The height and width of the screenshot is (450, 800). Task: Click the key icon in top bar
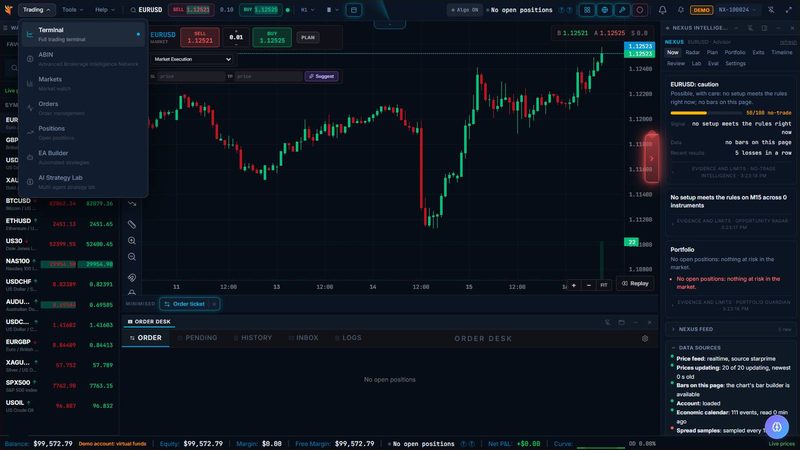pyautogui.click(x=622, y=10)
